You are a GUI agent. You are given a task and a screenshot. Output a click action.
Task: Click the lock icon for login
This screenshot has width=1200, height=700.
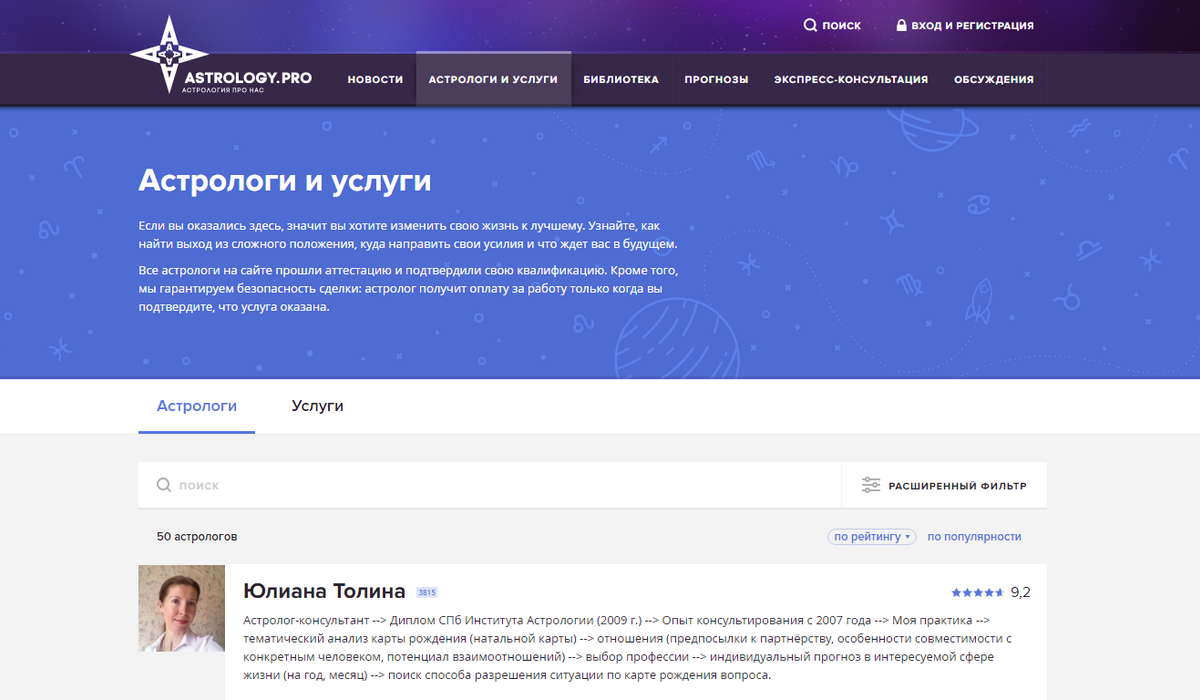[901, 25]
